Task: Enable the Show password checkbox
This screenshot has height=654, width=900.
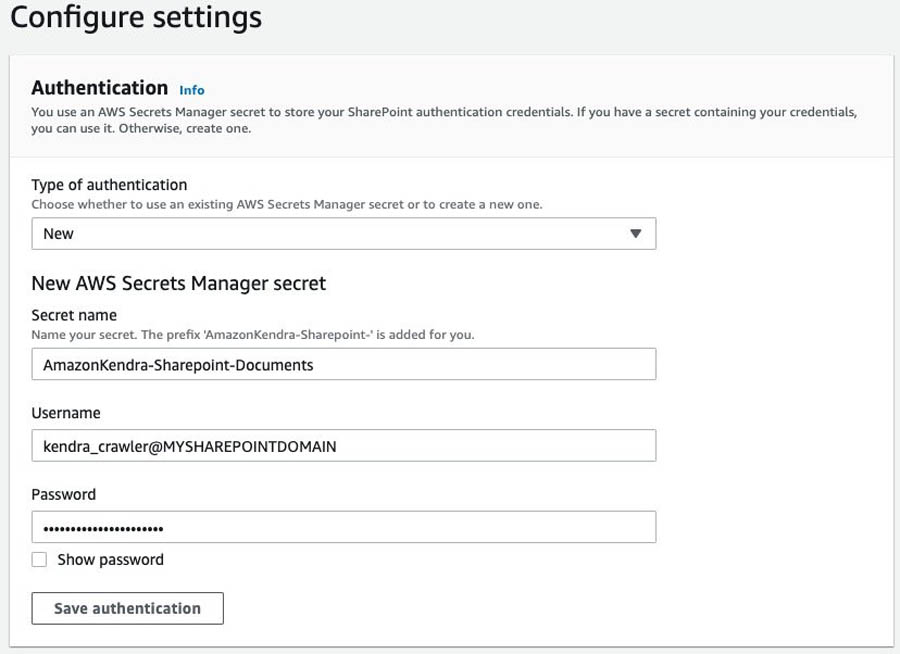Action: 39,560
